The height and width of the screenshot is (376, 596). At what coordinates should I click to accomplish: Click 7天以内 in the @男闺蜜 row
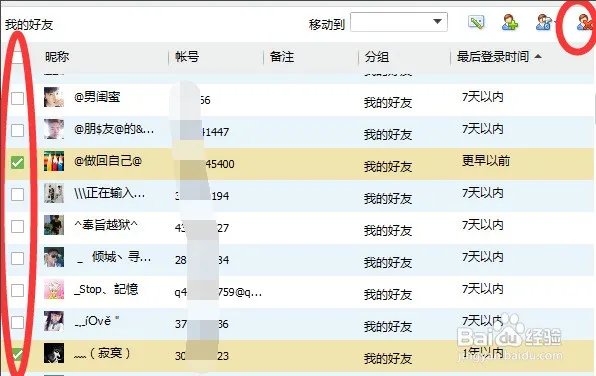[483, 97]
